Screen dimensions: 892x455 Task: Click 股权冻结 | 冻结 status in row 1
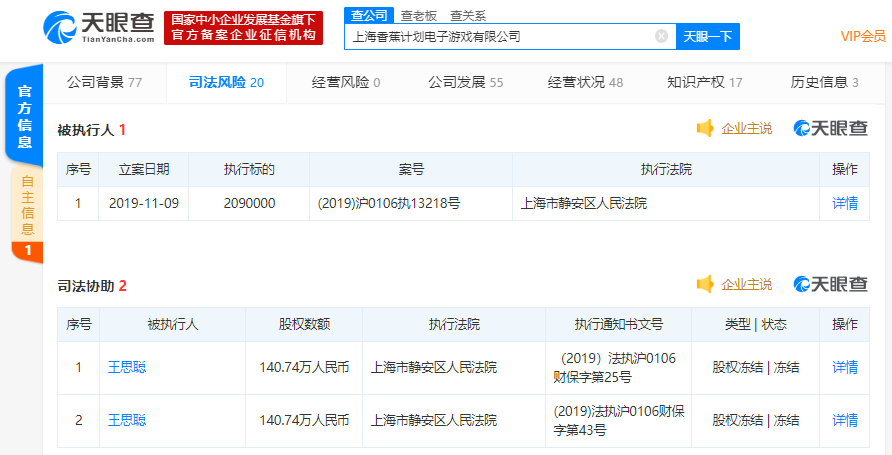pyautogui.click(x=755, y=367)
